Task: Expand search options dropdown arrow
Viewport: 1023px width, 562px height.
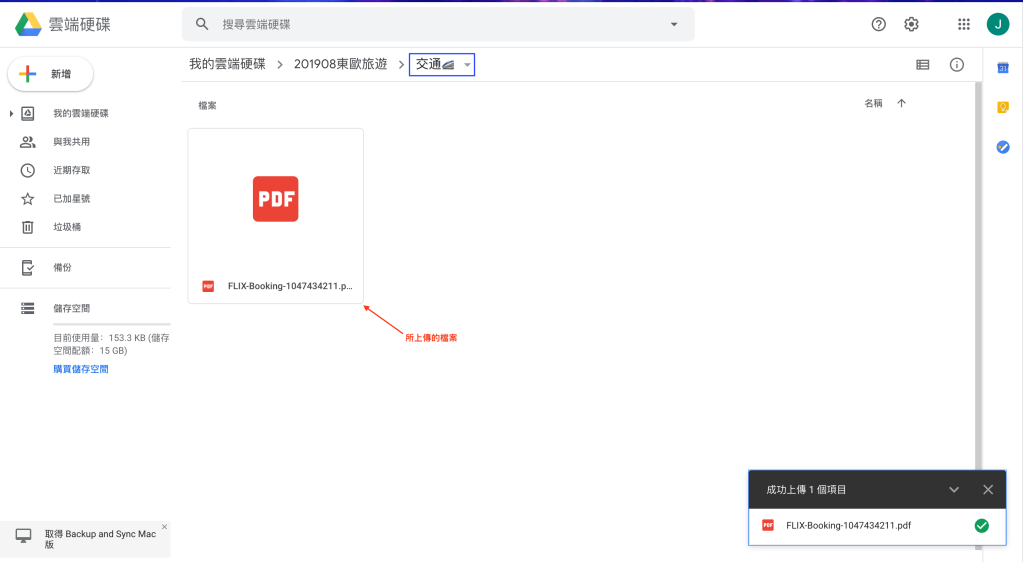Action: click(x=674, y=24)
